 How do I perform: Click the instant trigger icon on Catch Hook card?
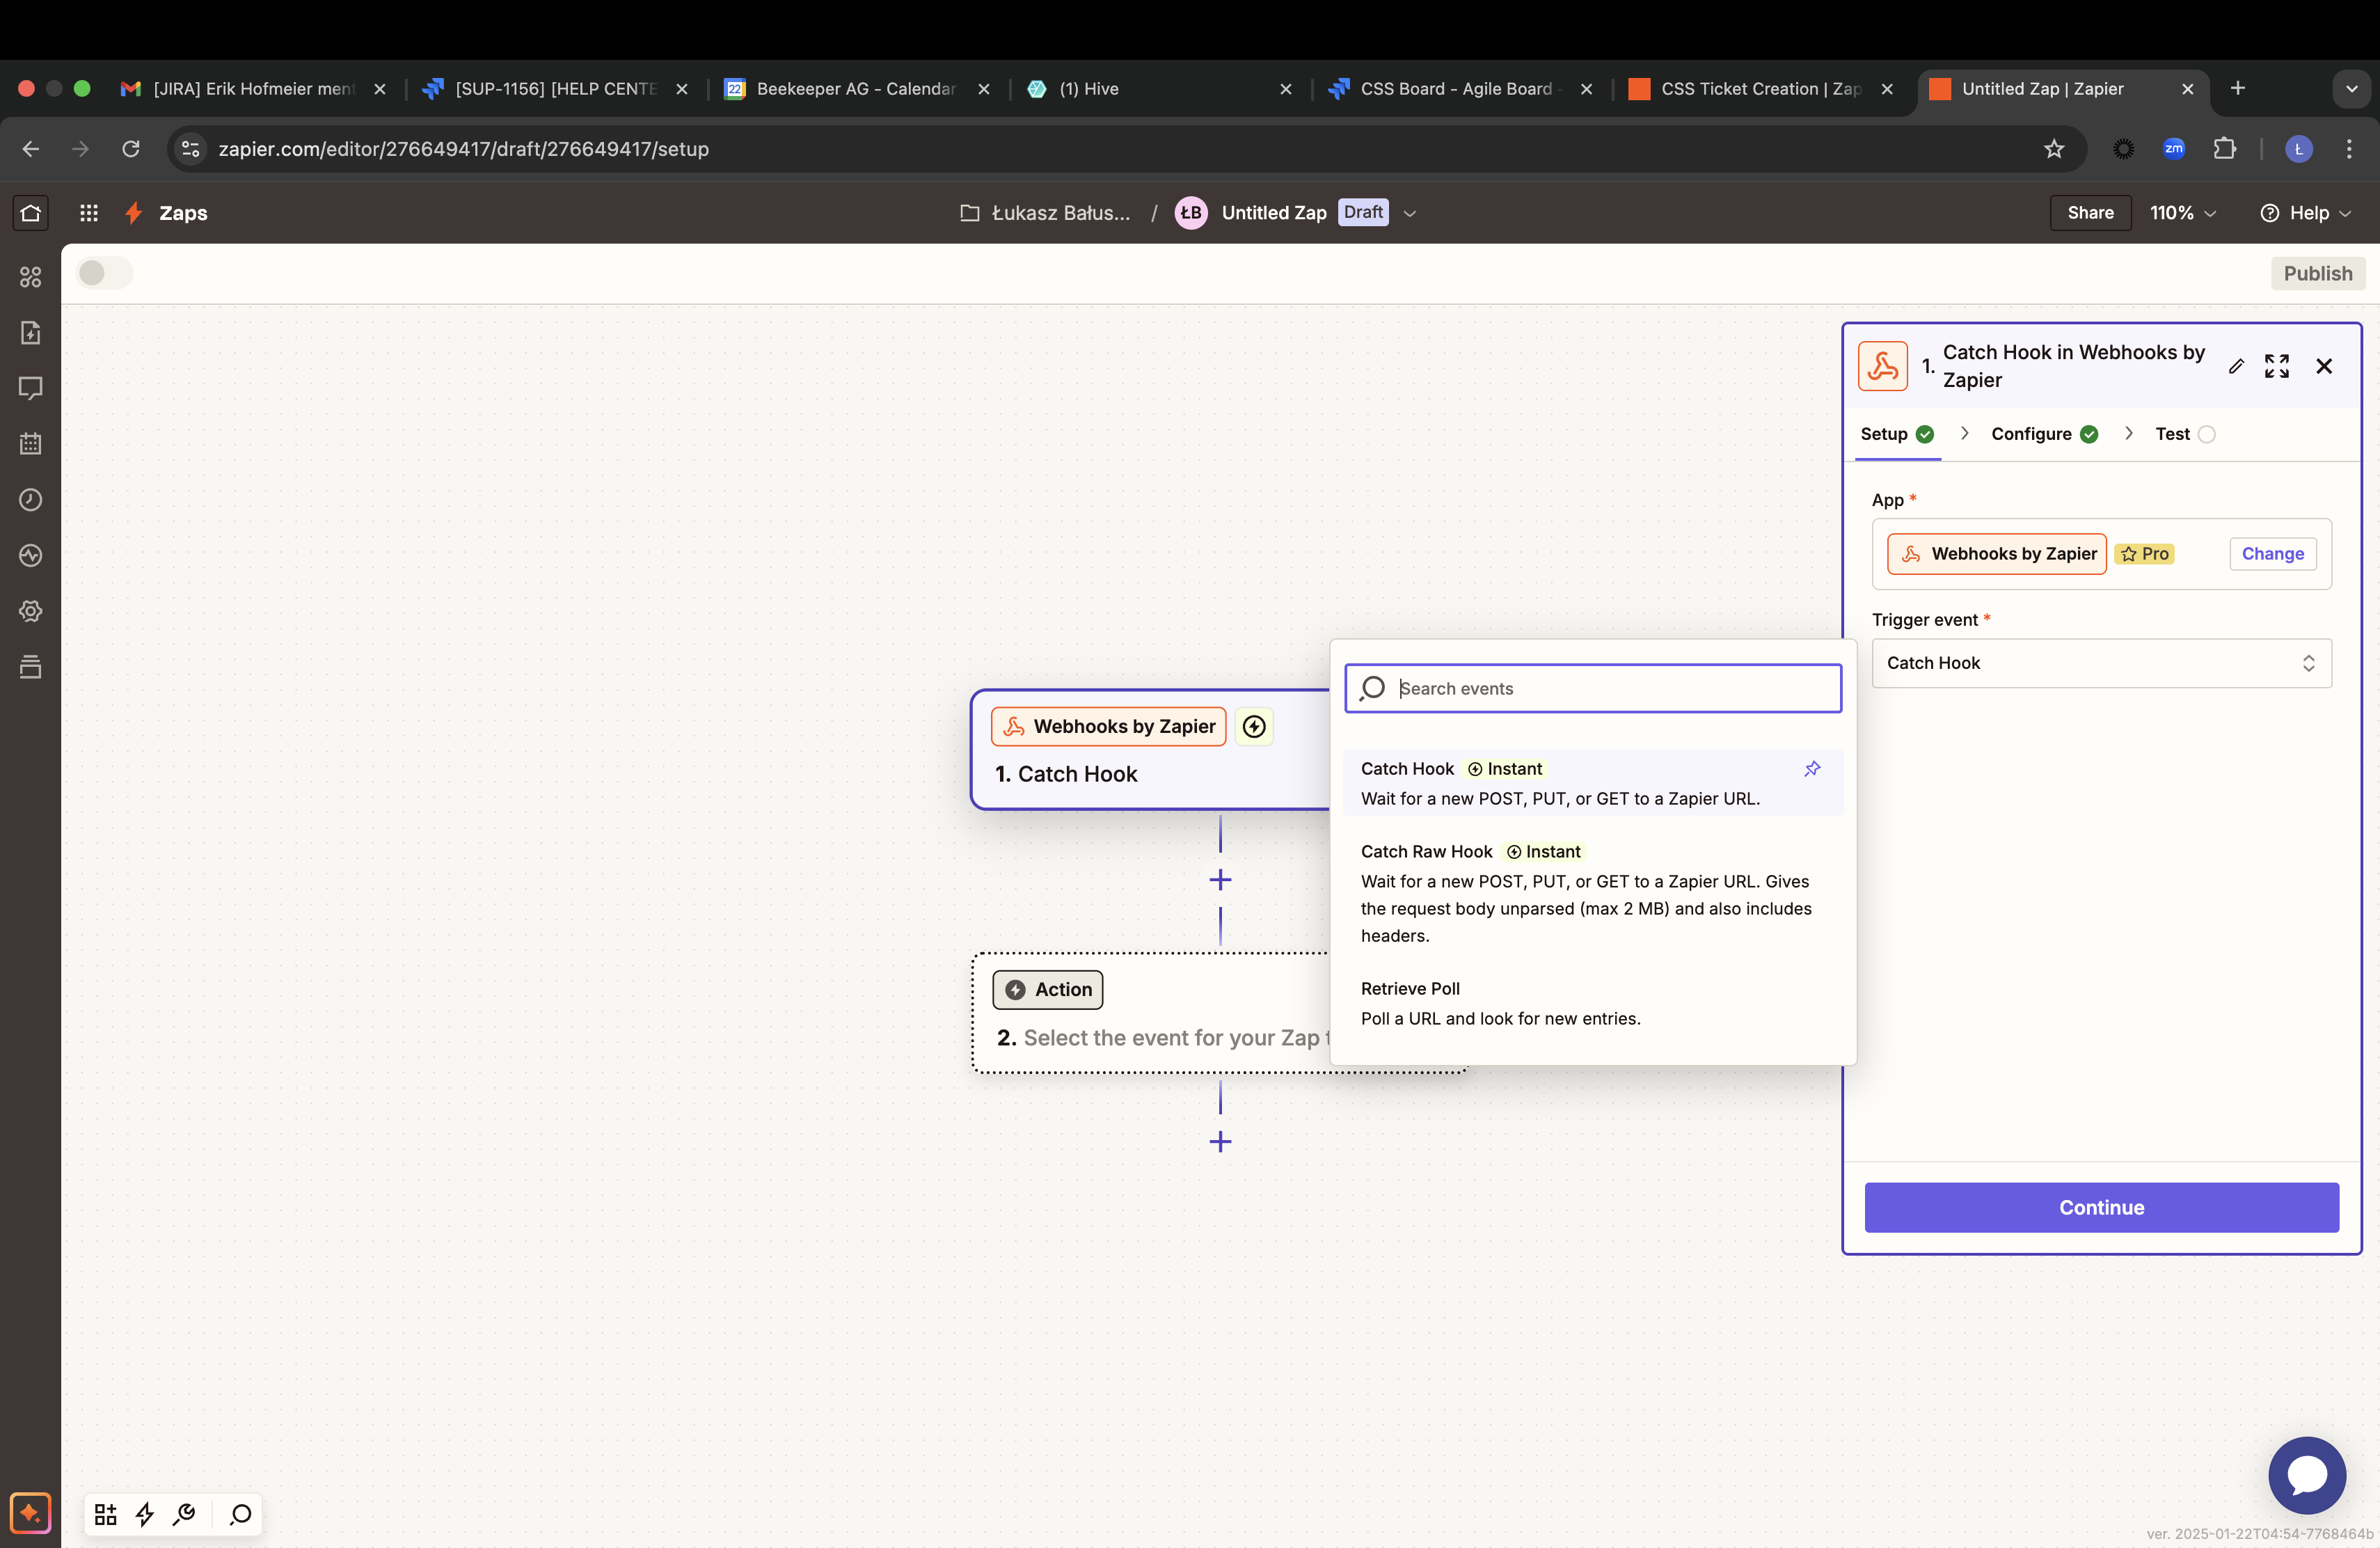tap(1254, 727)
